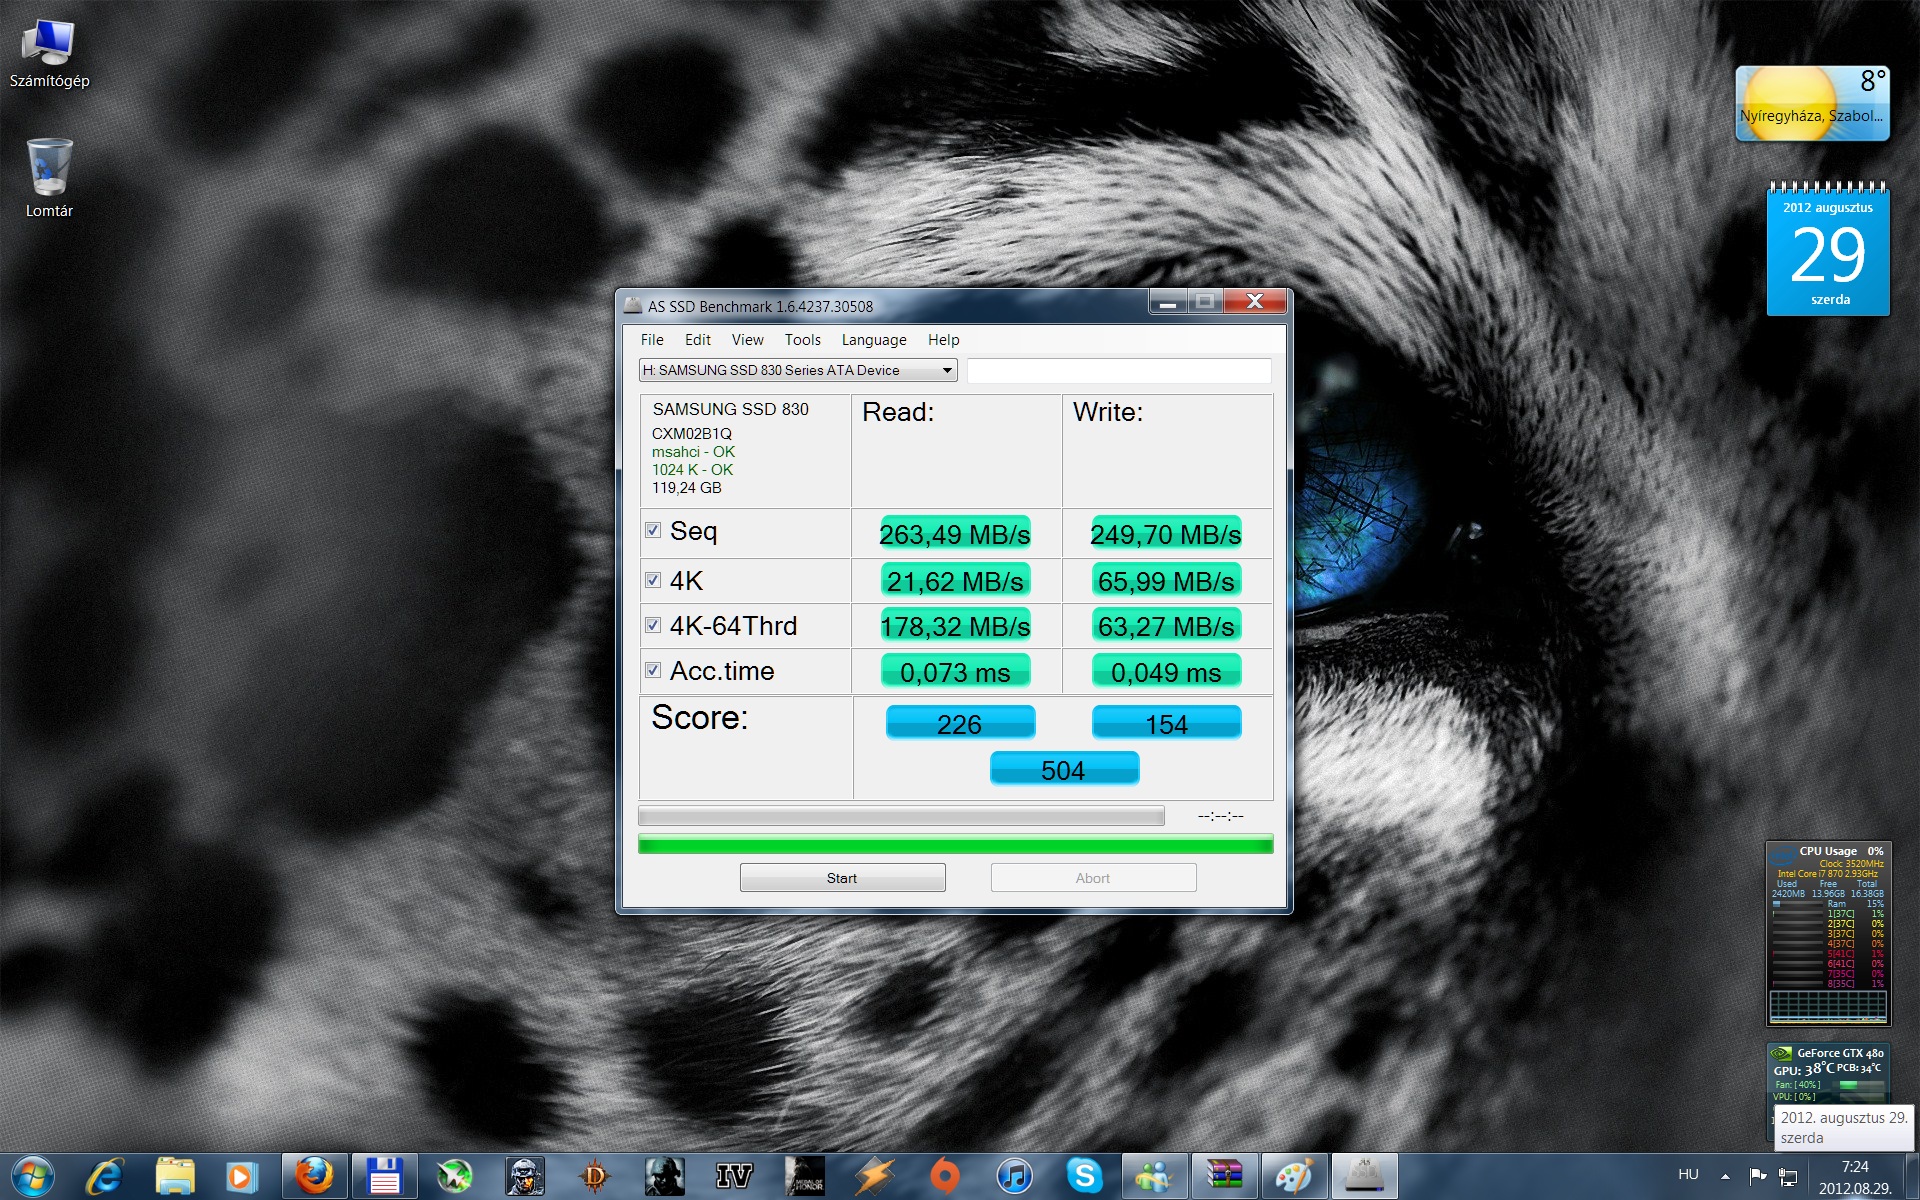The height and width of the screenshot is (1200, 1920).
Task: Click 4K write value 65,99 MB/s
Action: click(x=1166, y=581)
